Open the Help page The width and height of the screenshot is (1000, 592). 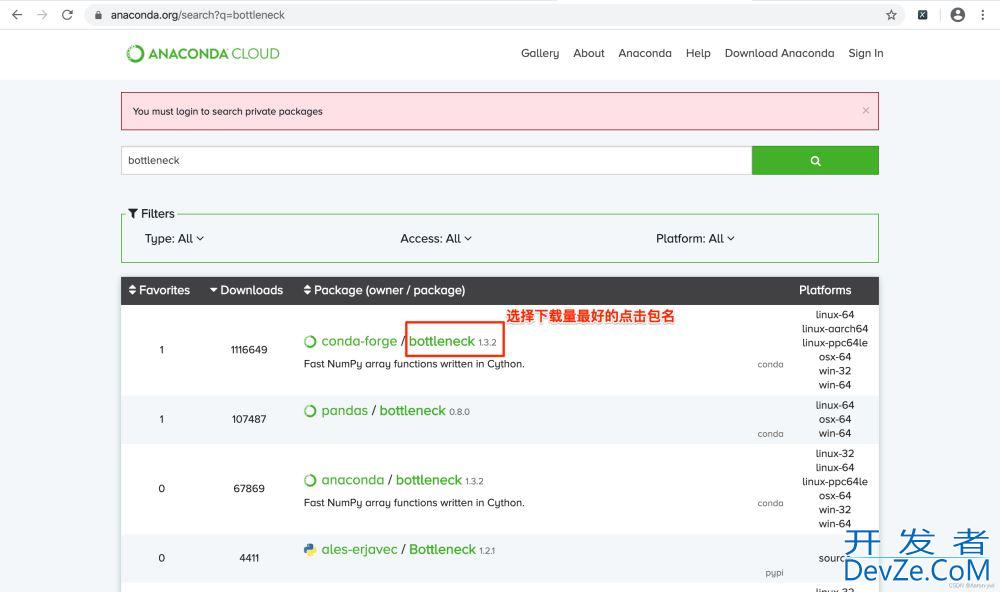coord(698,54)
